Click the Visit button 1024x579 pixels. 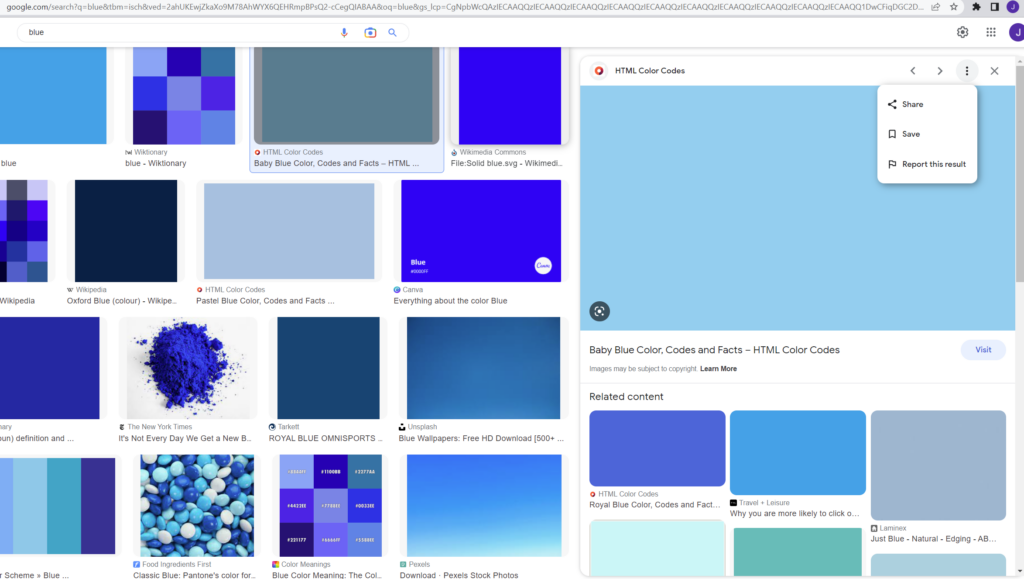point(983,350)
